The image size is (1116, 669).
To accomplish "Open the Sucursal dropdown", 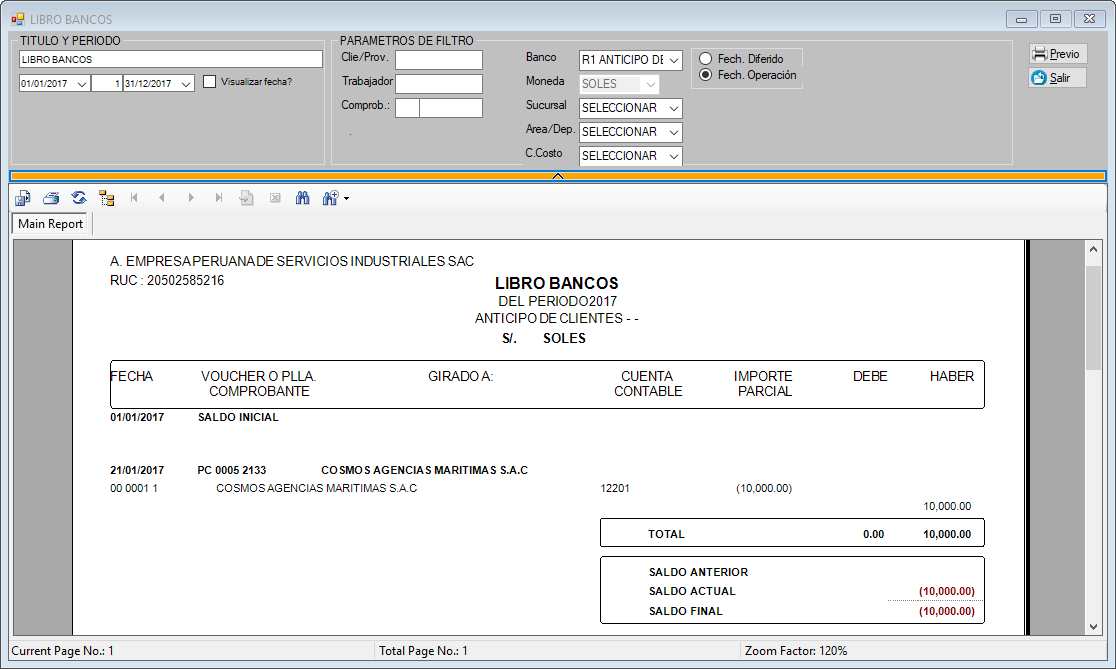I will click(x=673, y=108).
